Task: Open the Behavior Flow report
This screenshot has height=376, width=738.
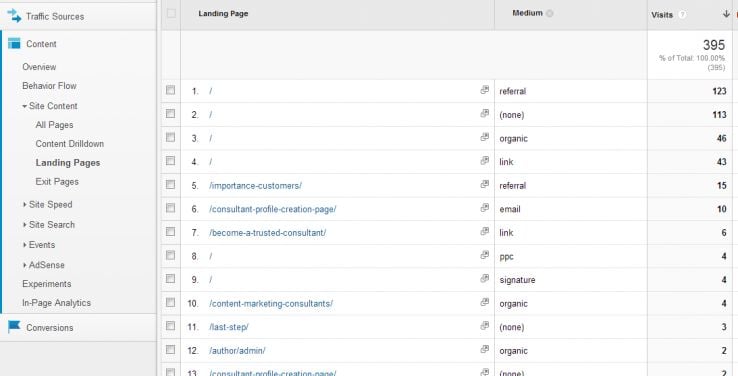Action: pos(49,86)
